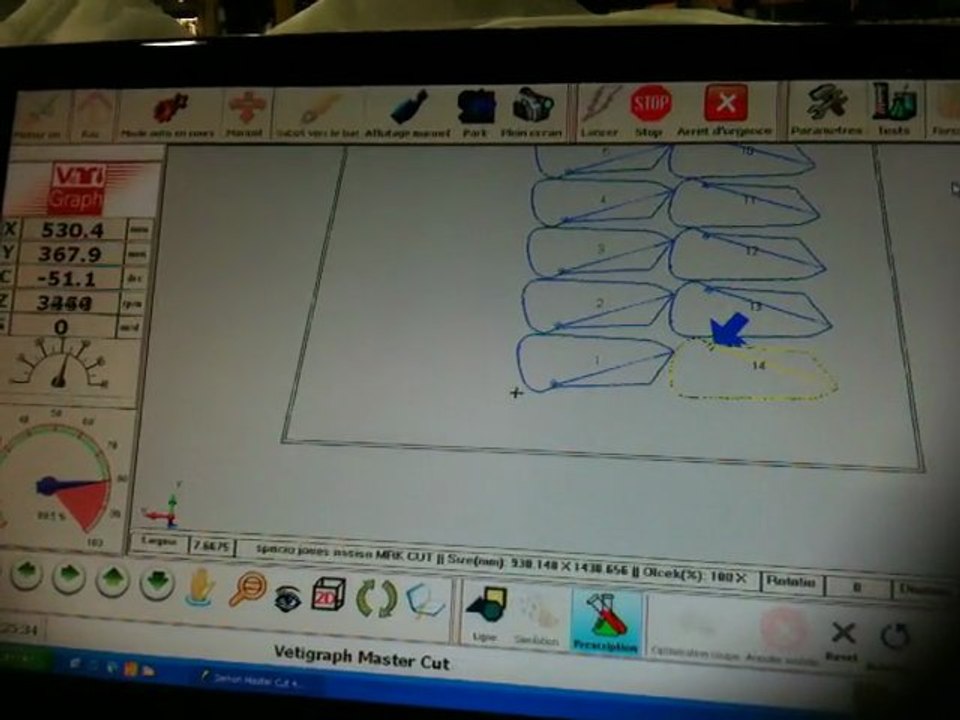Select pattern piece 4 on canvas
960x720 pixels.
point(602,201)
